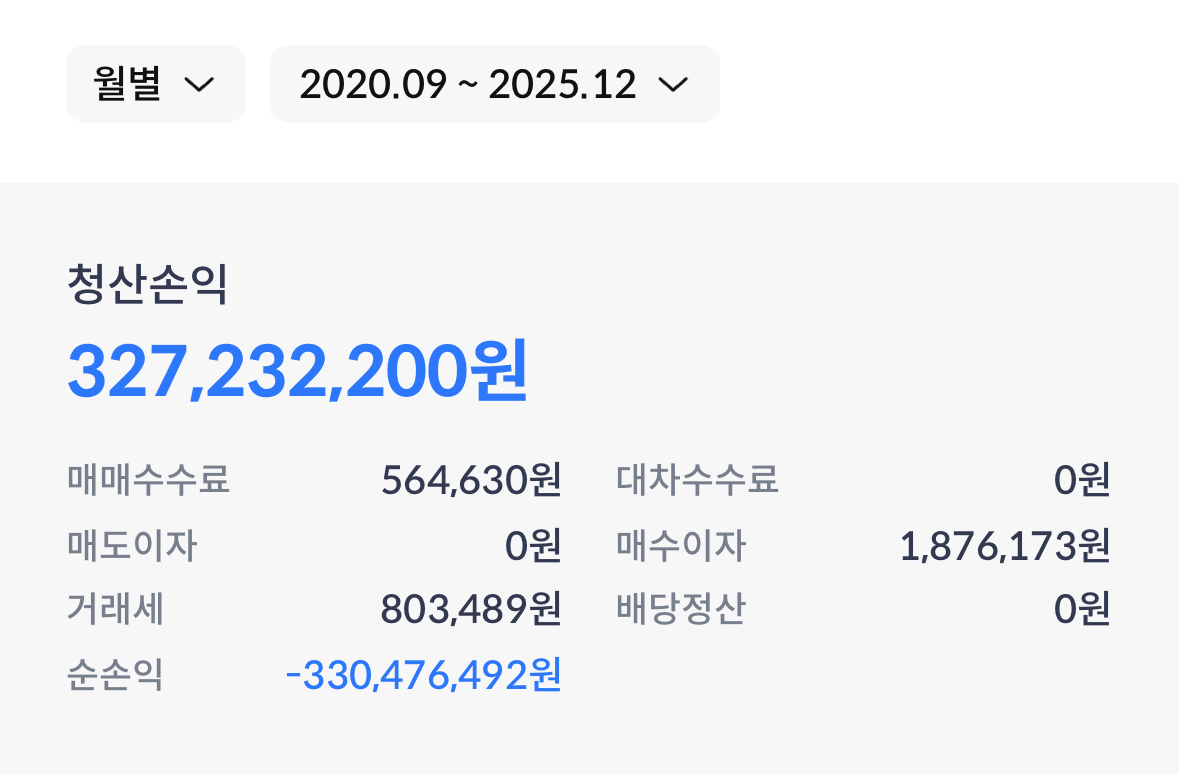
Task: Select the 803,489원 transaction tax value
Action: pos(471,610)
